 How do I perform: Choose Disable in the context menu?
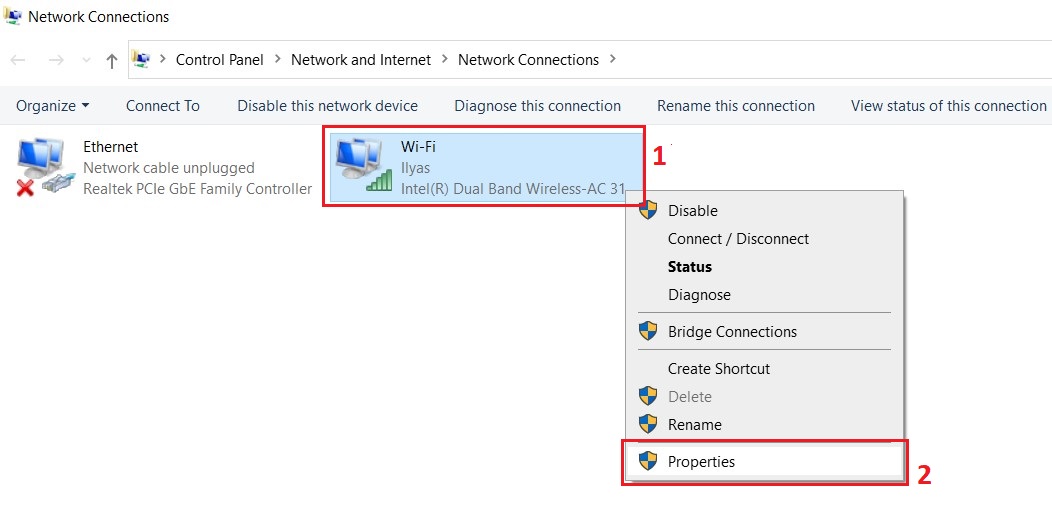coord(692,211)
